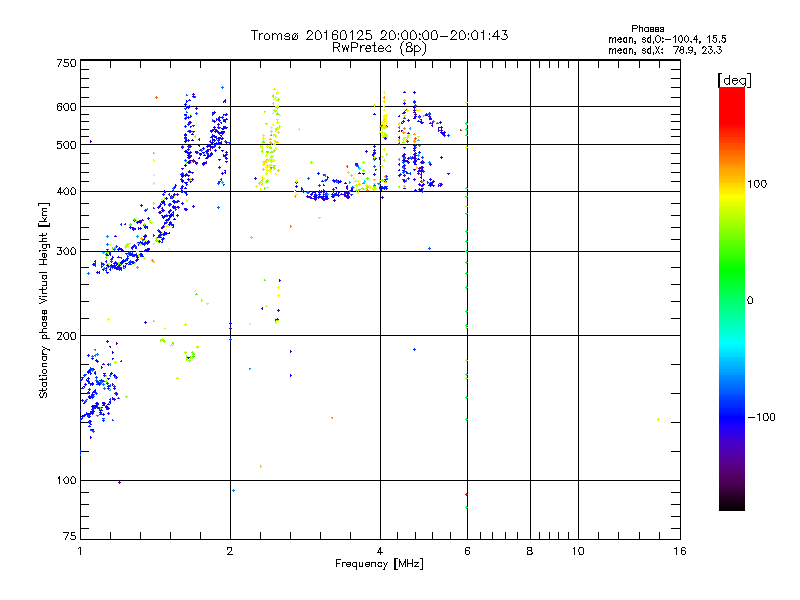Click the x-axis frequency tick label '16'
Screen dimensions: 800x600
tap(680, 551)
